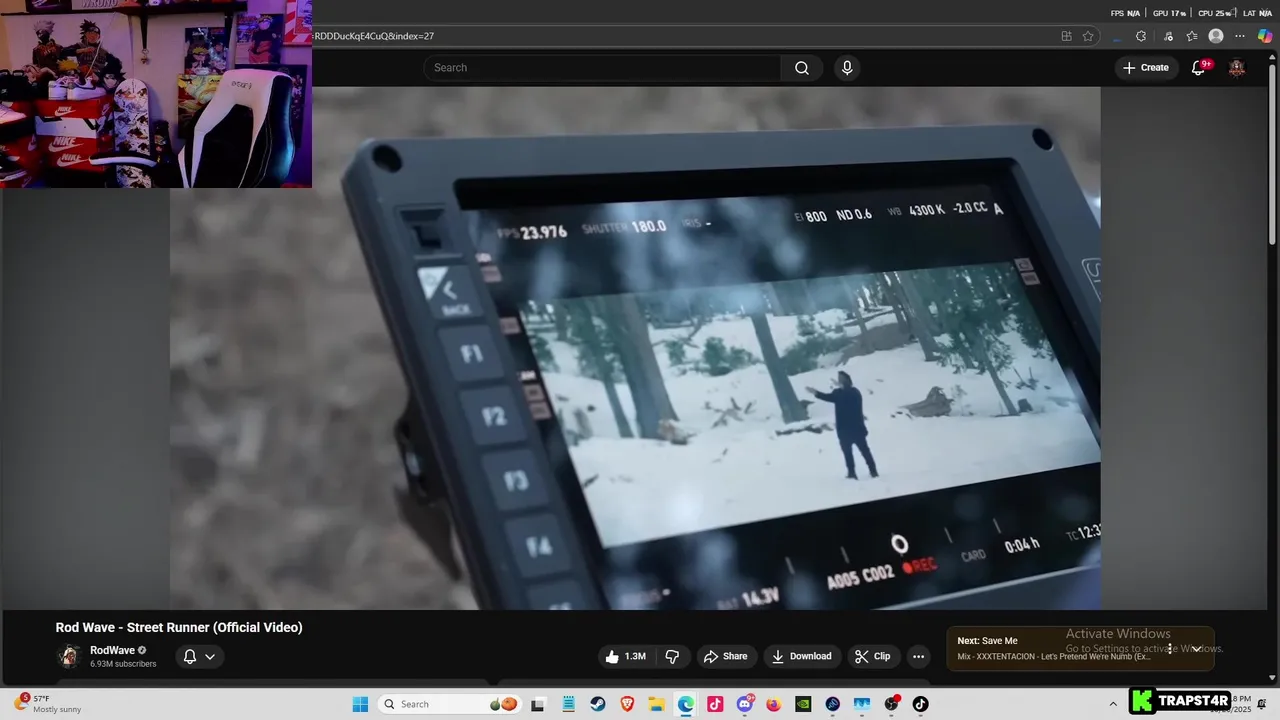Click the video player to pause
The width and height of the screenshot is (1280, 720).
click(x=635, y=348)
